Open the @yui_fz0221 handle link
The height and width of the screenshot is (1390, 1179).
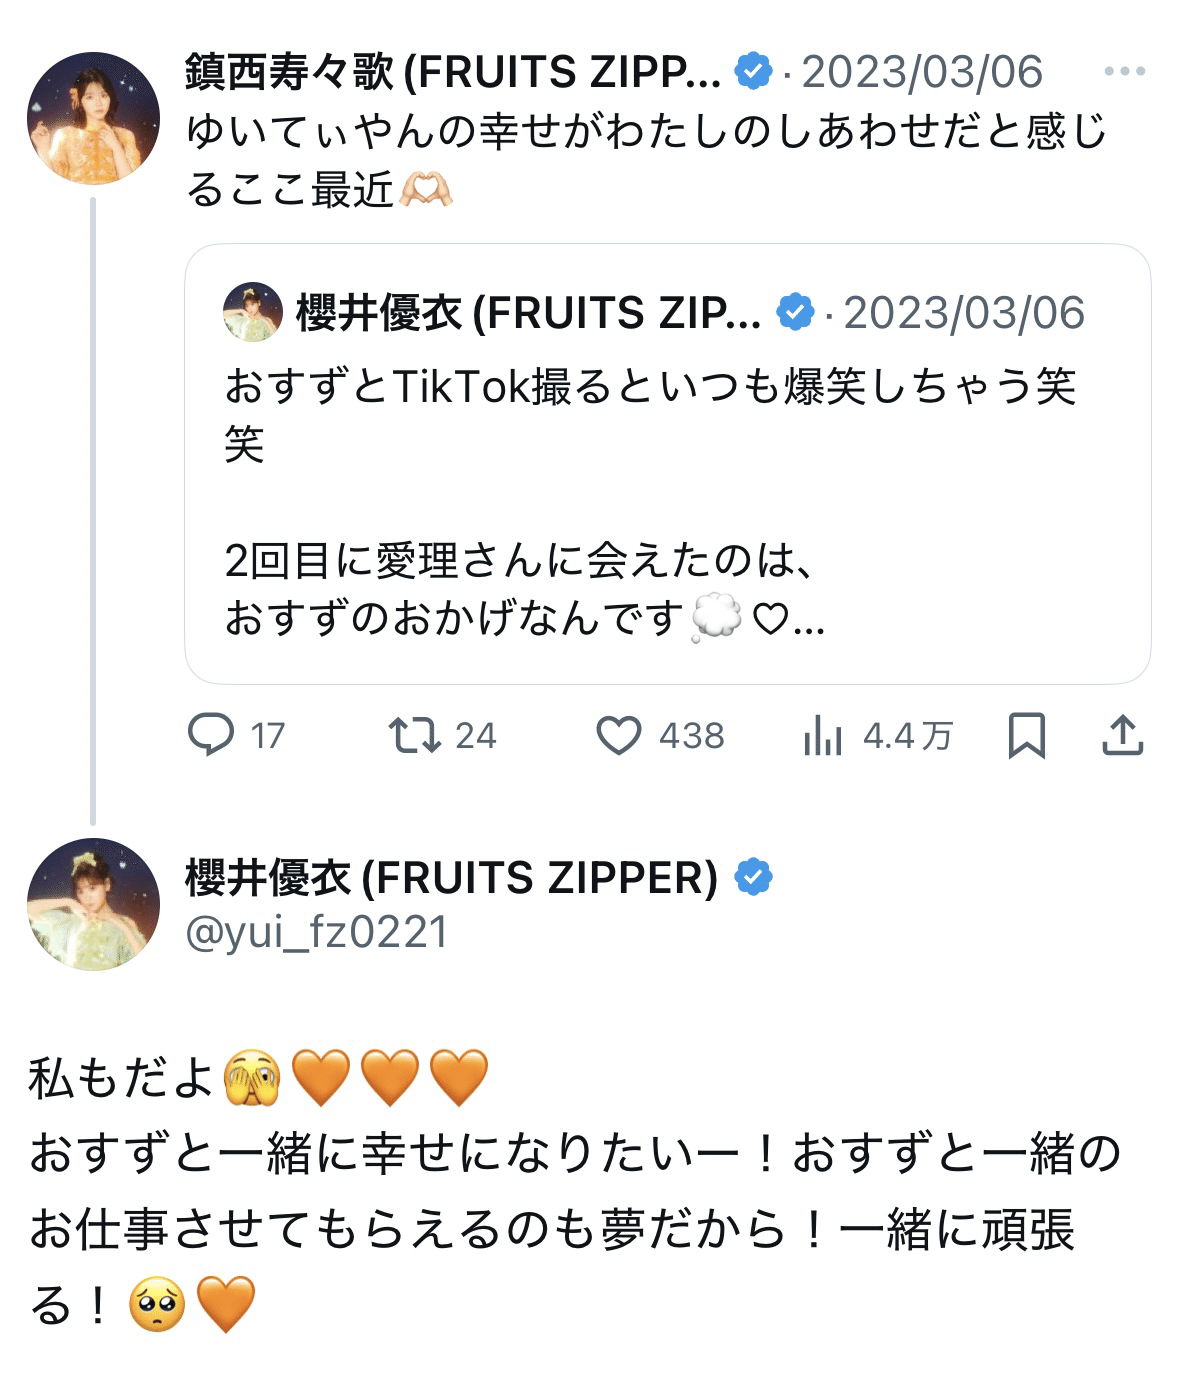pos(316,932)
